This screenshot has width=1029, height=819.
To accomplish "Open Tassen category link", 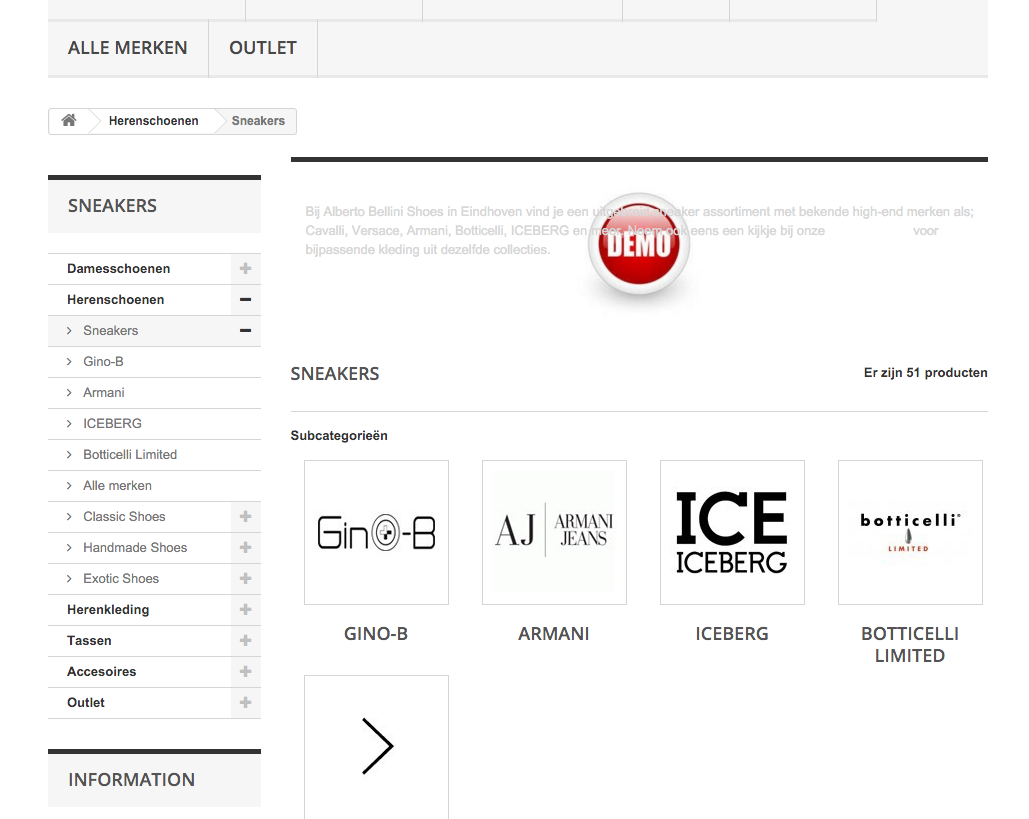I will click(89, 640).
